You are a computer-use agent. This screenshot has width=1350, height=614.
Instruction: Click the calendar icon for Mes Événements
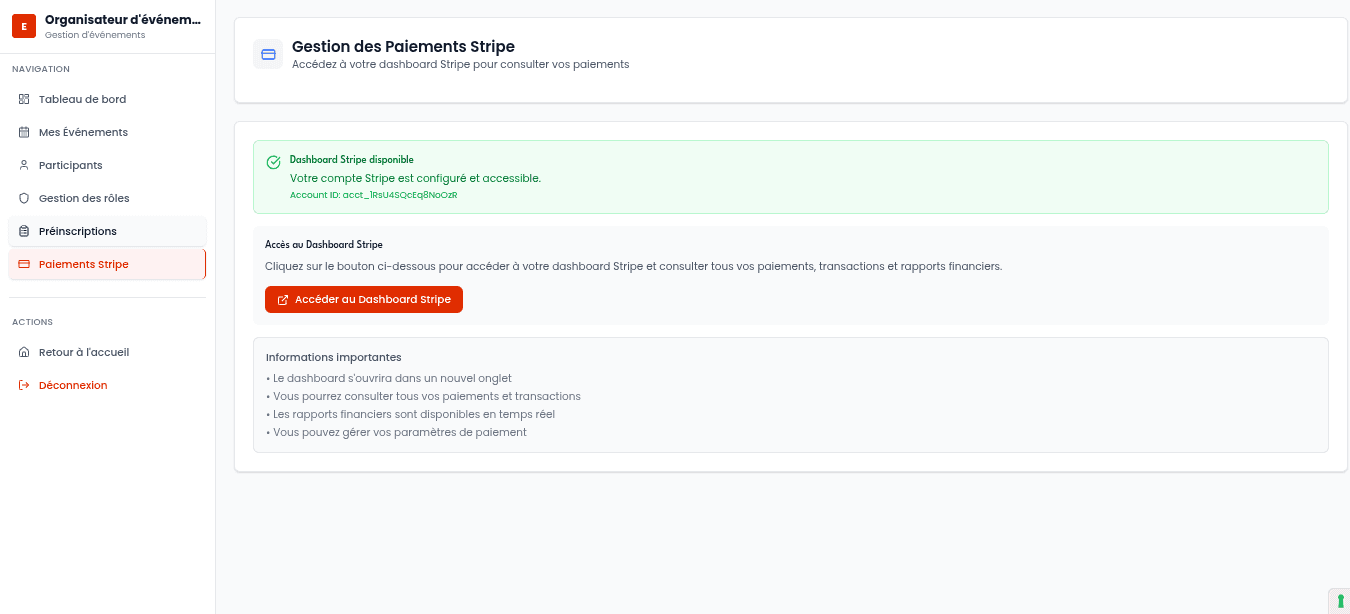click(24, 132)
